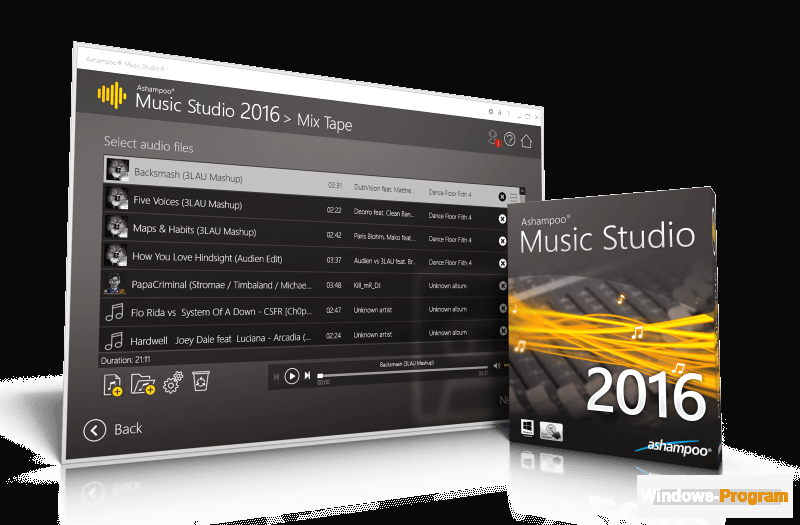Click Dance Floor Filth 4 album of Maps & Habits
800x525 pixels.
point(450,239)
